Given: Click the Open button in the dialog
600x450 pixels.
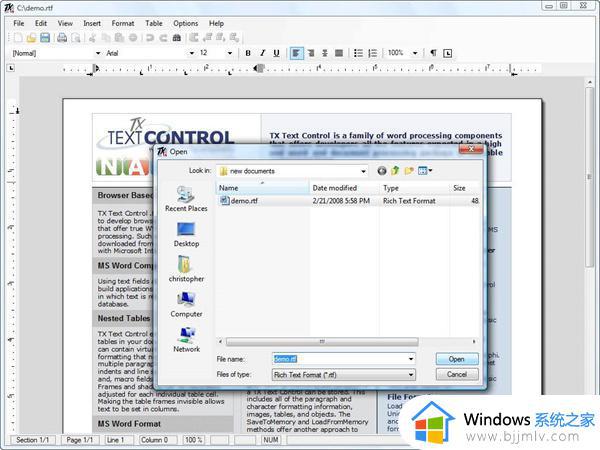Looking at the screenshot, I should pyautogui.click(x=457, y=359).
